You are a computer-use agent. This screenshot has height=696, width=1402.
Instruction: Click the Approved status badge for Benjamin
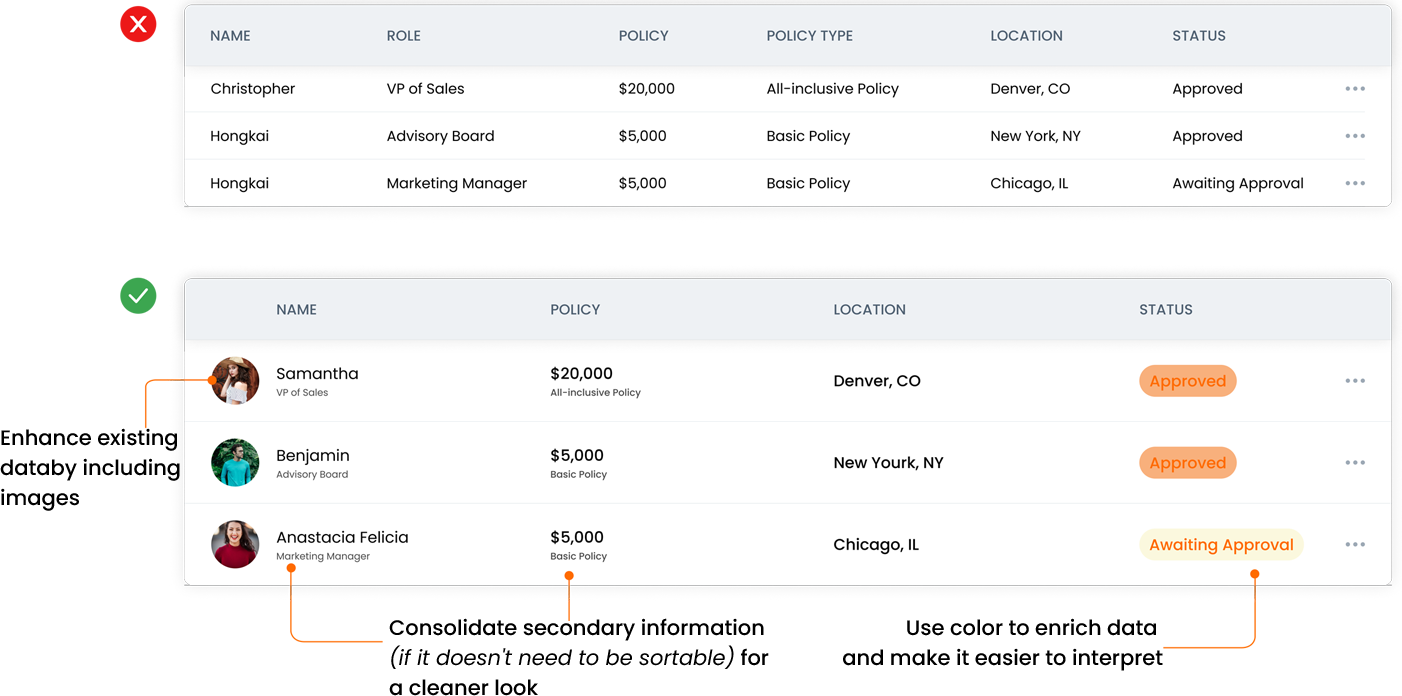pos(1187,463)
